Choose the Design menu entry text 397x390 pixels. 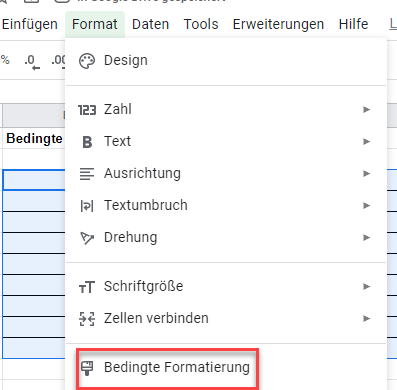126,60
